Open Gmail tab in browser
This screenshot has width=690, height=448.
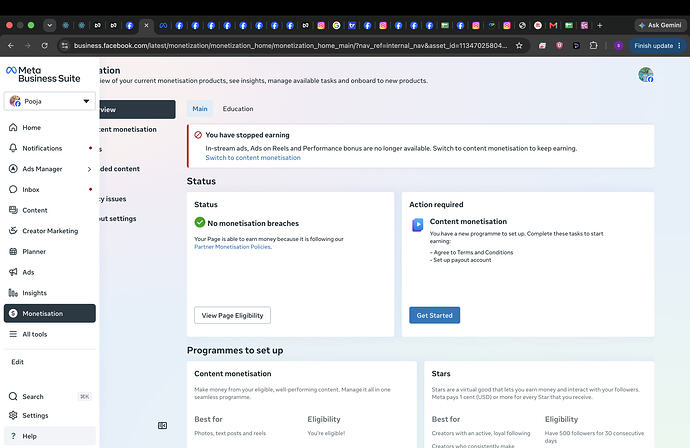coord(553,26)
